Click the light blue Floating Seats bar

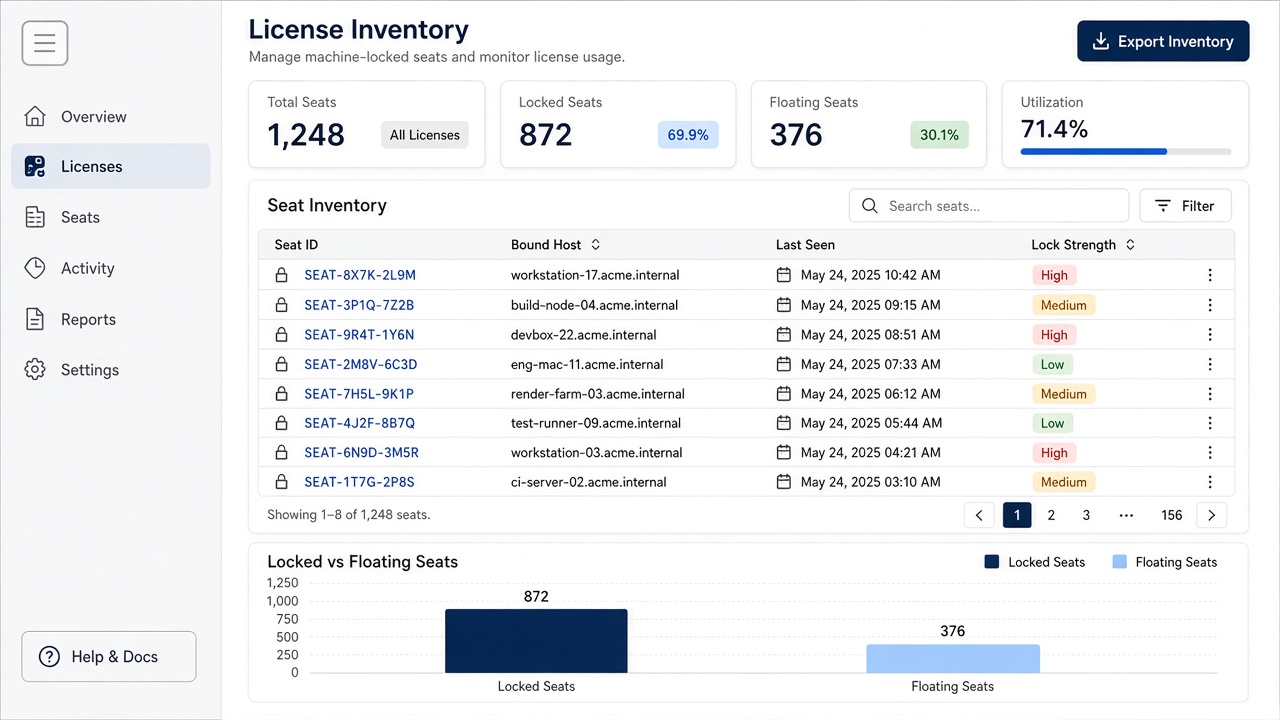[953, 659]
